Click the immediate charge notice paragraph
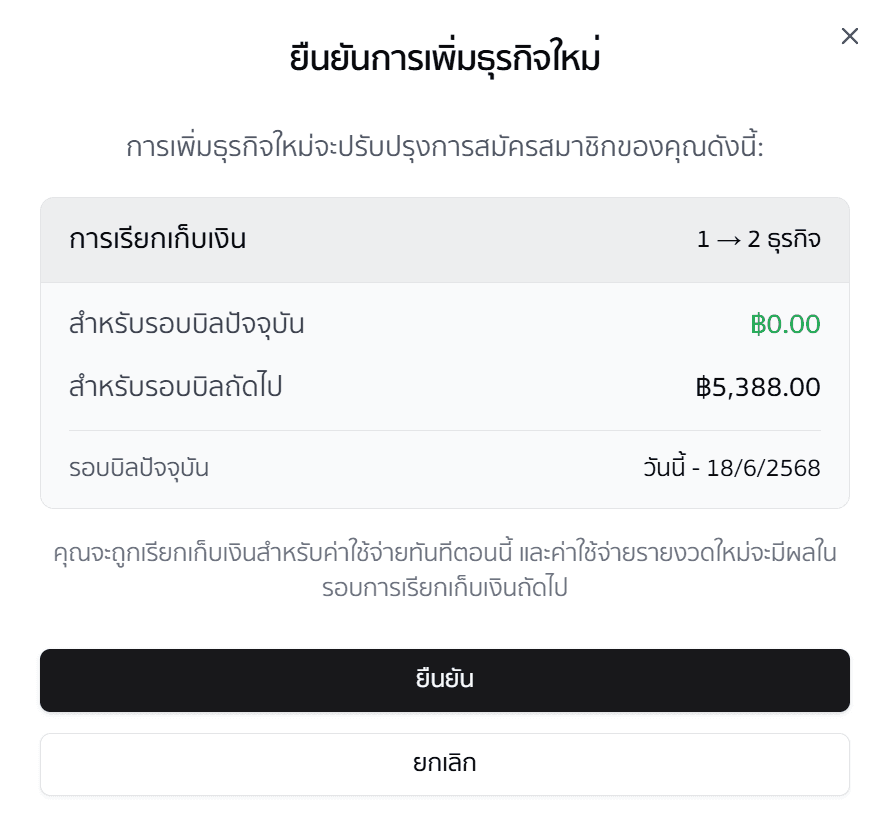This screenshot has height=838, width=888. click(444, 570)
